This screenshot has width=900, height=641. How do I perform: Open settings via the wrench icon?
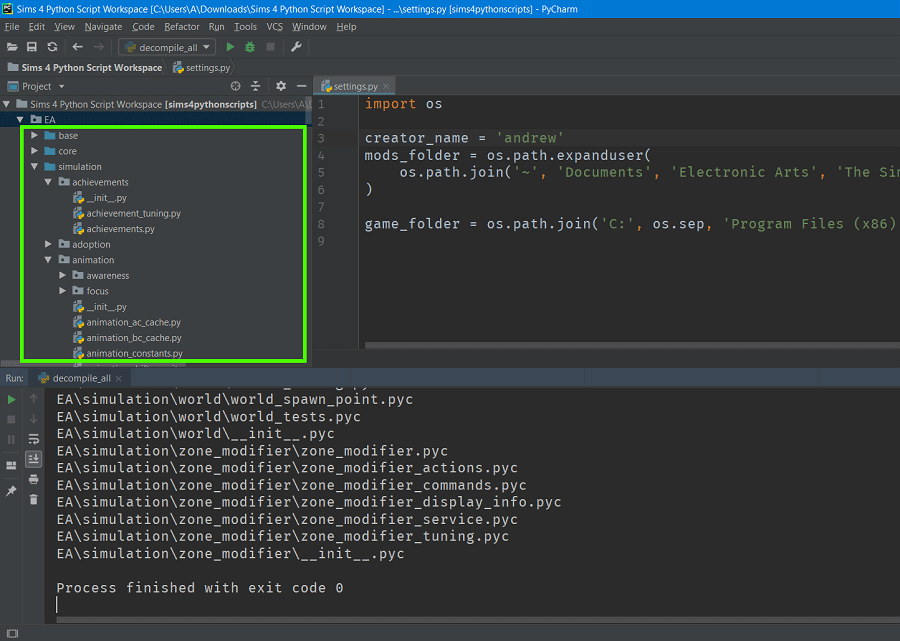[296, 47]
